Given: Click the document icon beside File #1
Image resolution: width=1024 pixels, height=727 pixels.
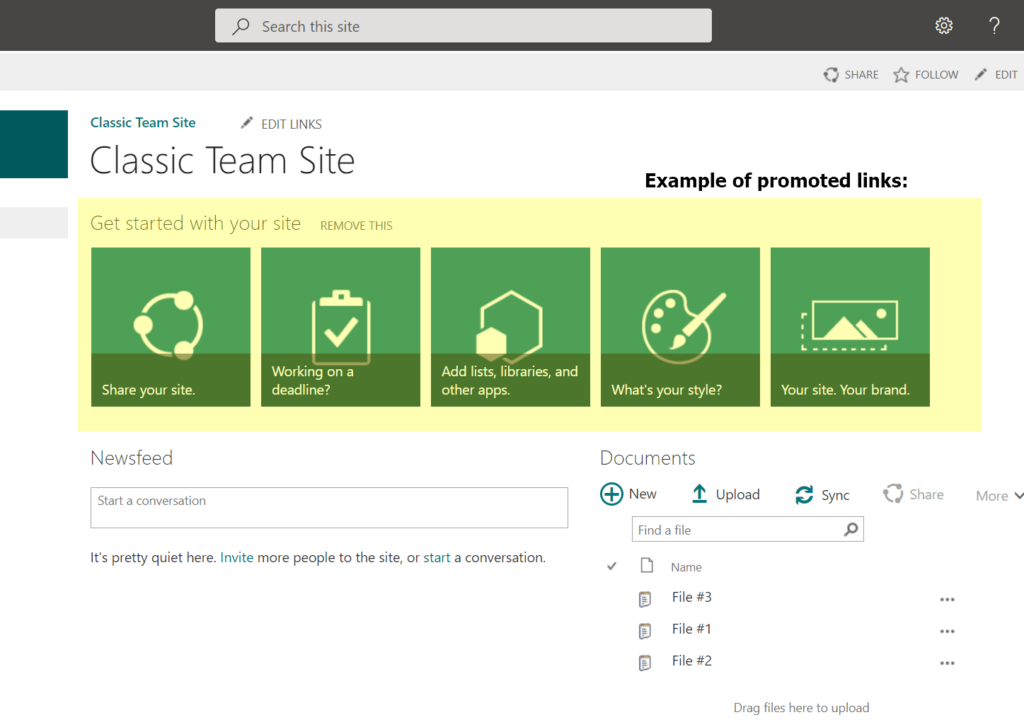Looking at the screenshot, I should click(645, 630).
